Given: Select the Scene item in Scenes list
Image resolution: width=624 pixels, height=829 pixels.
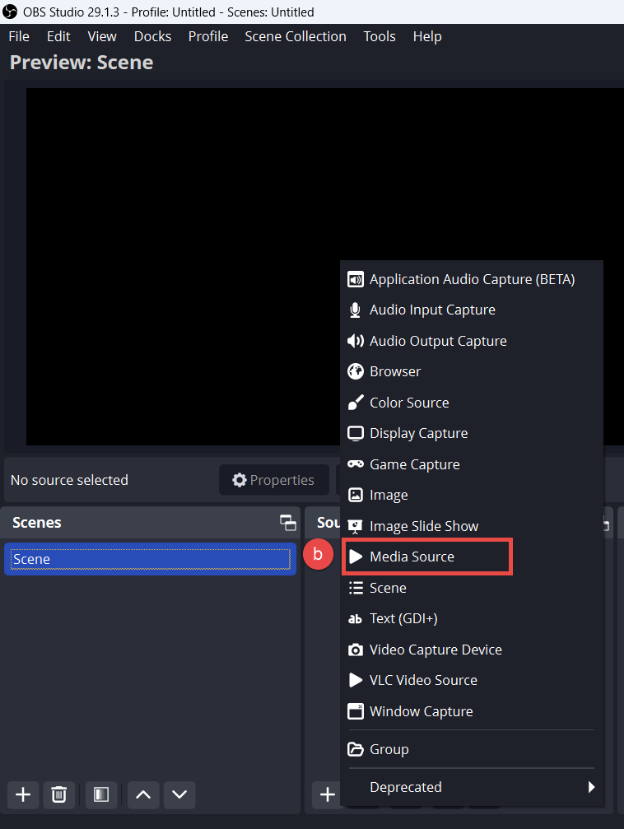Looking at the screenshot, I should pyautogui.click(x=150, y=559).
